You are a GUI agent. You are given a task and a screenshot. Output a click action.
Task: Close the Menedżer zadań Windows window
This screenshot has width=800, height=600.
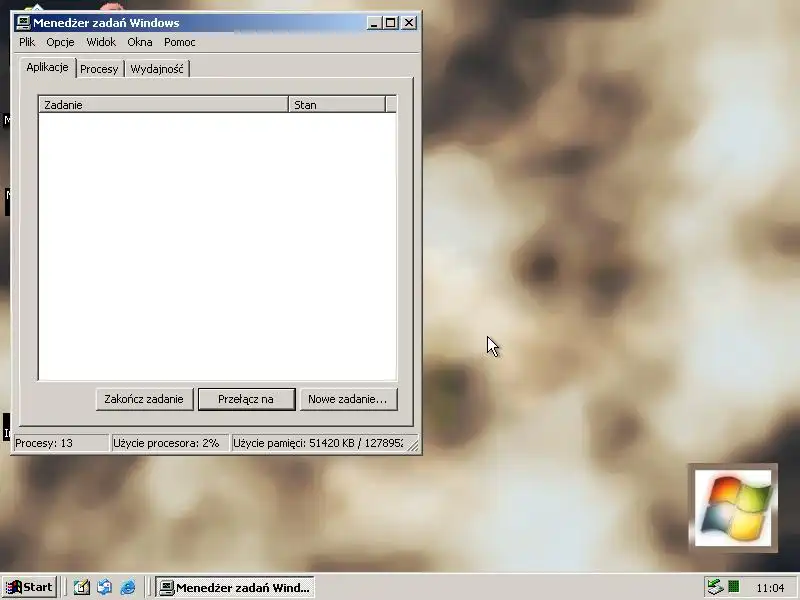point(409,23)
